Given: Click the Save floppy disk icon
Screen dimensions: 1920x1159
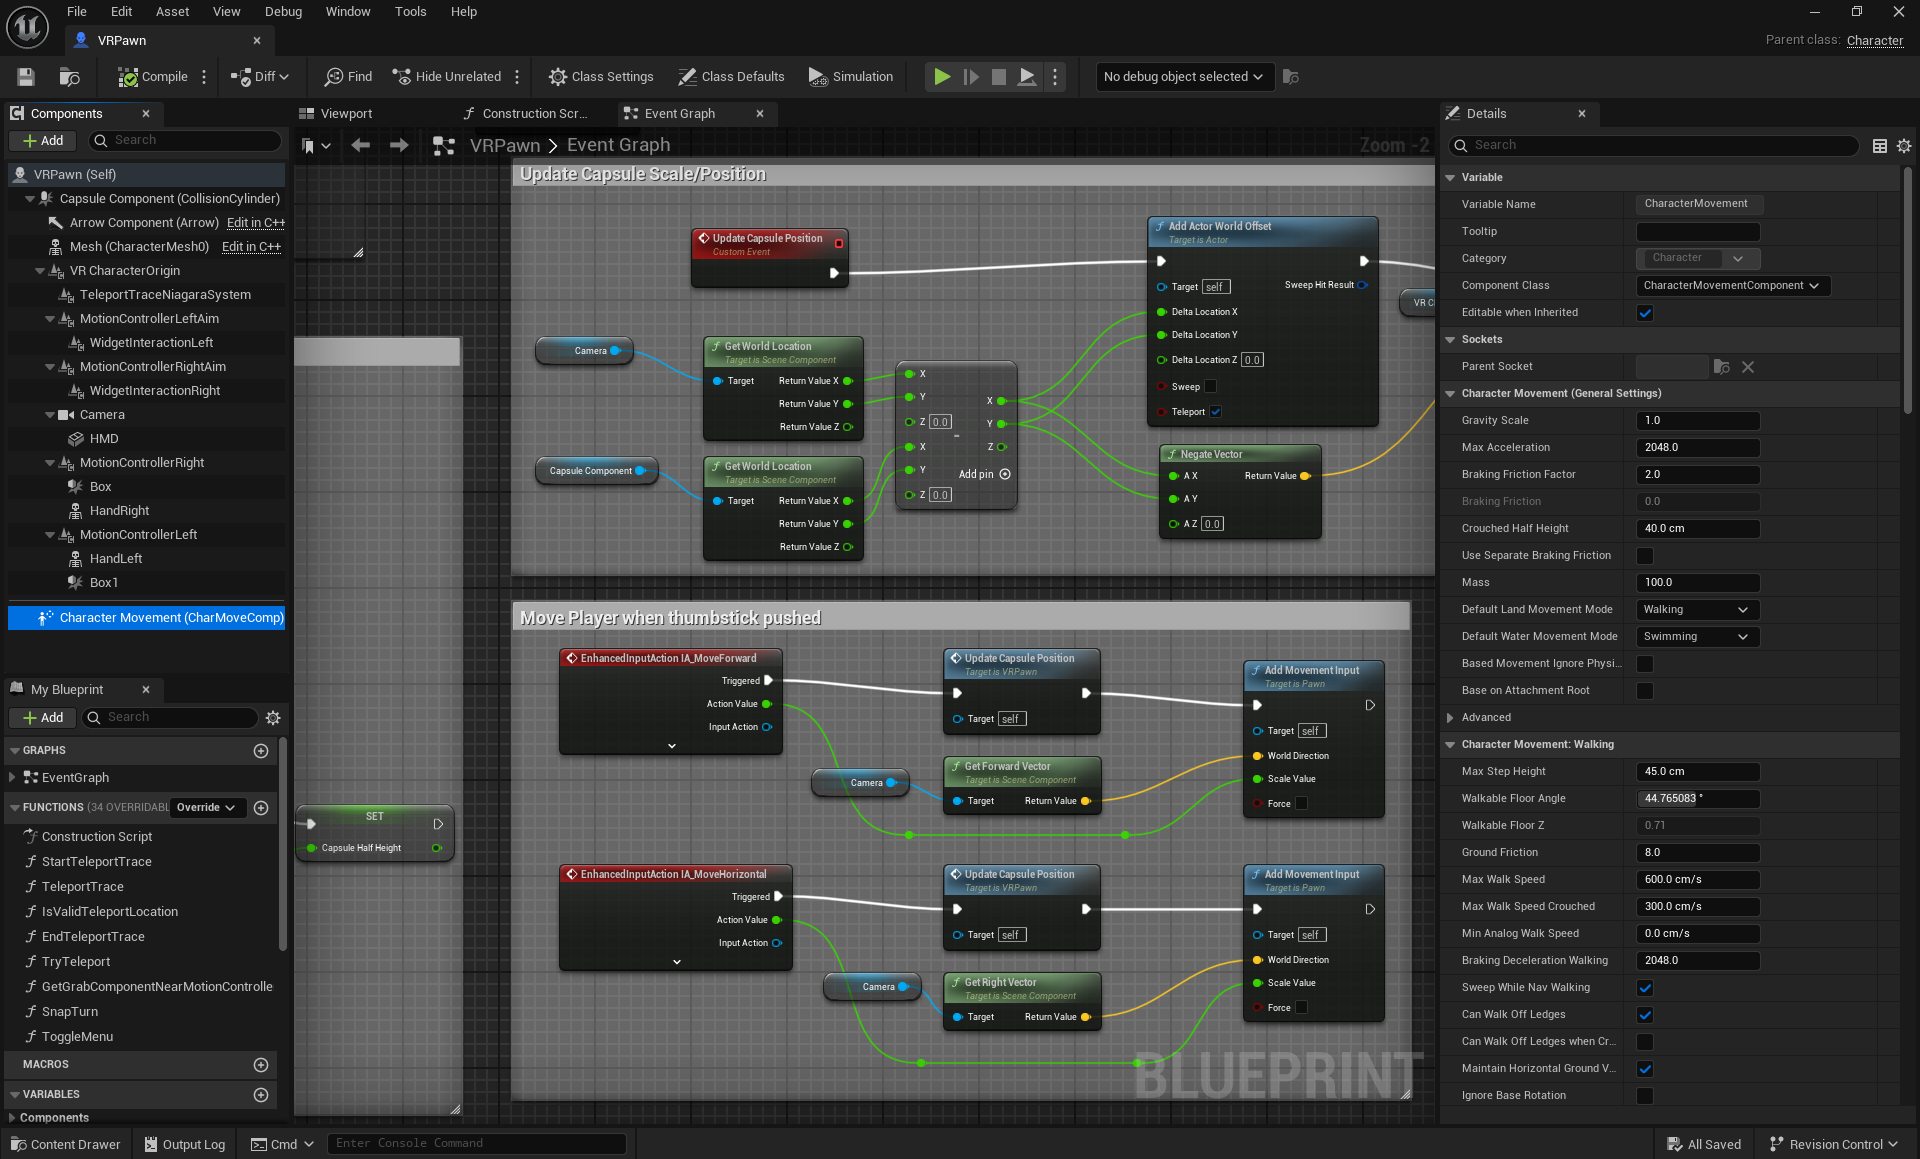Looking at the screenshot, I should point(26,77).
